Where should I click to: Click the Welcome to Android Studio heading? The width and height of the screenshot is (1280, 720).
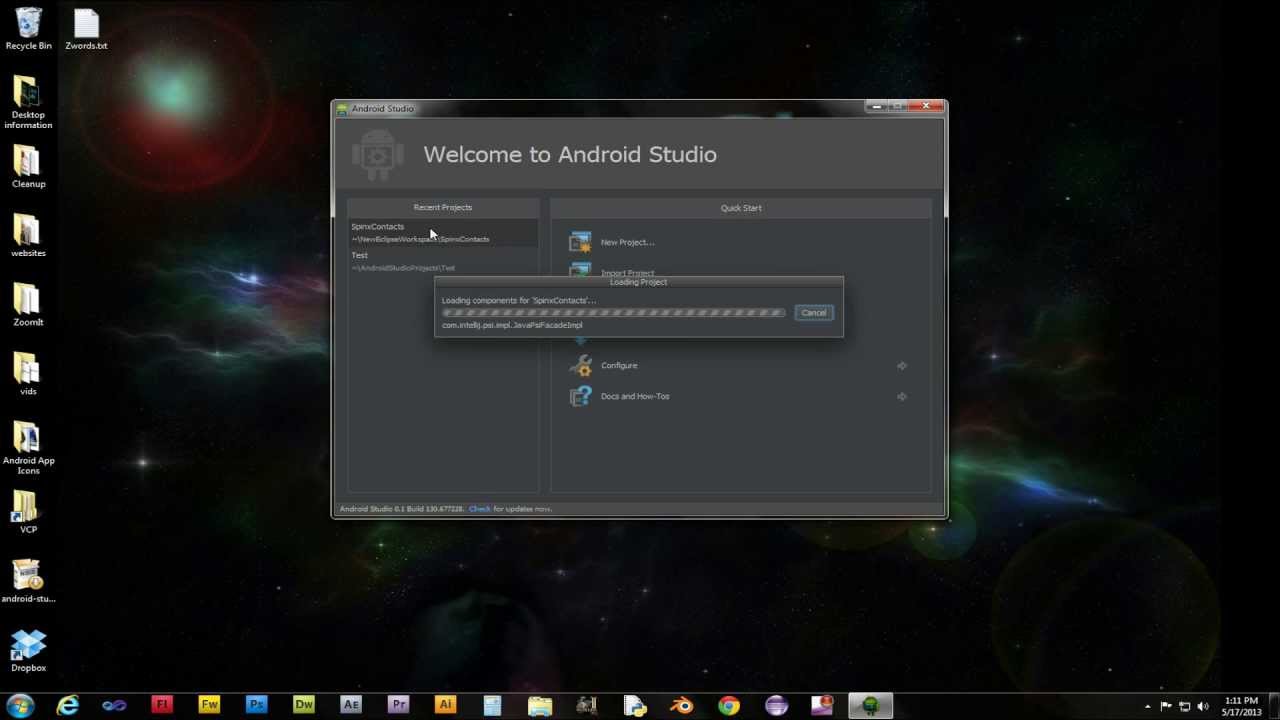(x=570, y=155)
